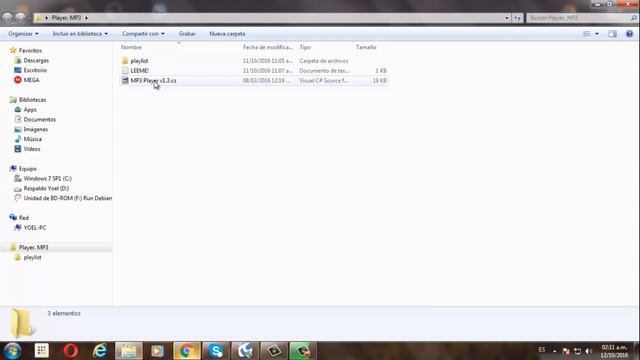Viewport: 640px width, 360px height.
Task: Open Incluir en biblioteca dropdown
Action: pyautogui.click(x=80, y=34)
